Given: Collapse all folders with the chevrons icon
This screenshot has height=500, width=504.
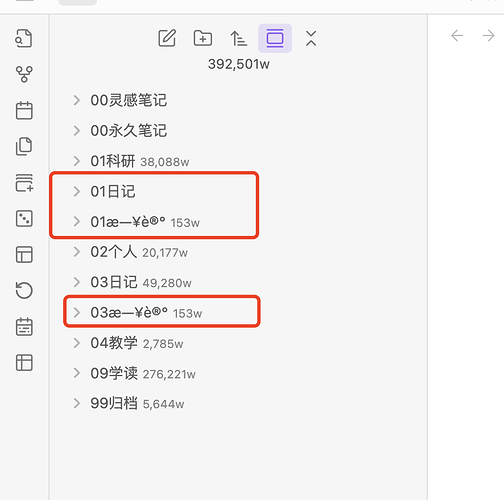Looking at the screenshot, I should [x=311, y=38].
